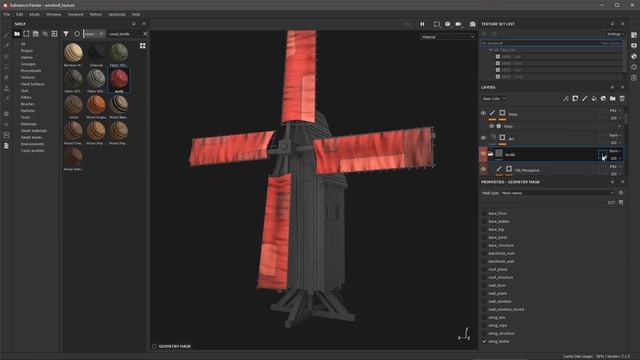Click the add mask icon in Layers toolbar

pos(575,99)
